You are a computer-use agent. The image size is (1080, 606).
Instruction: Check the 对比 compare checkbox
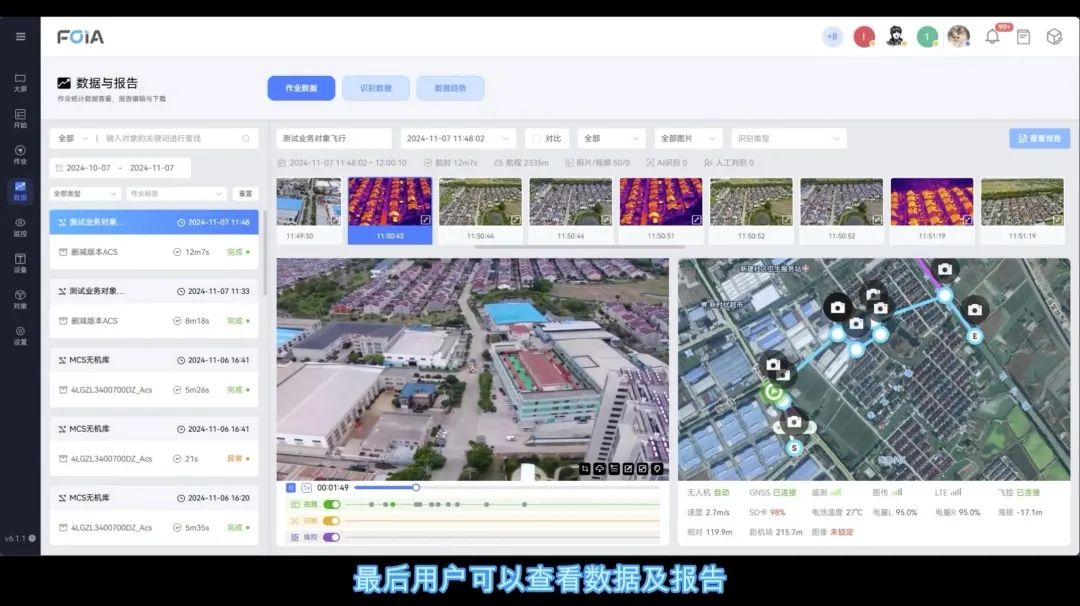click(x=536, y=139)
